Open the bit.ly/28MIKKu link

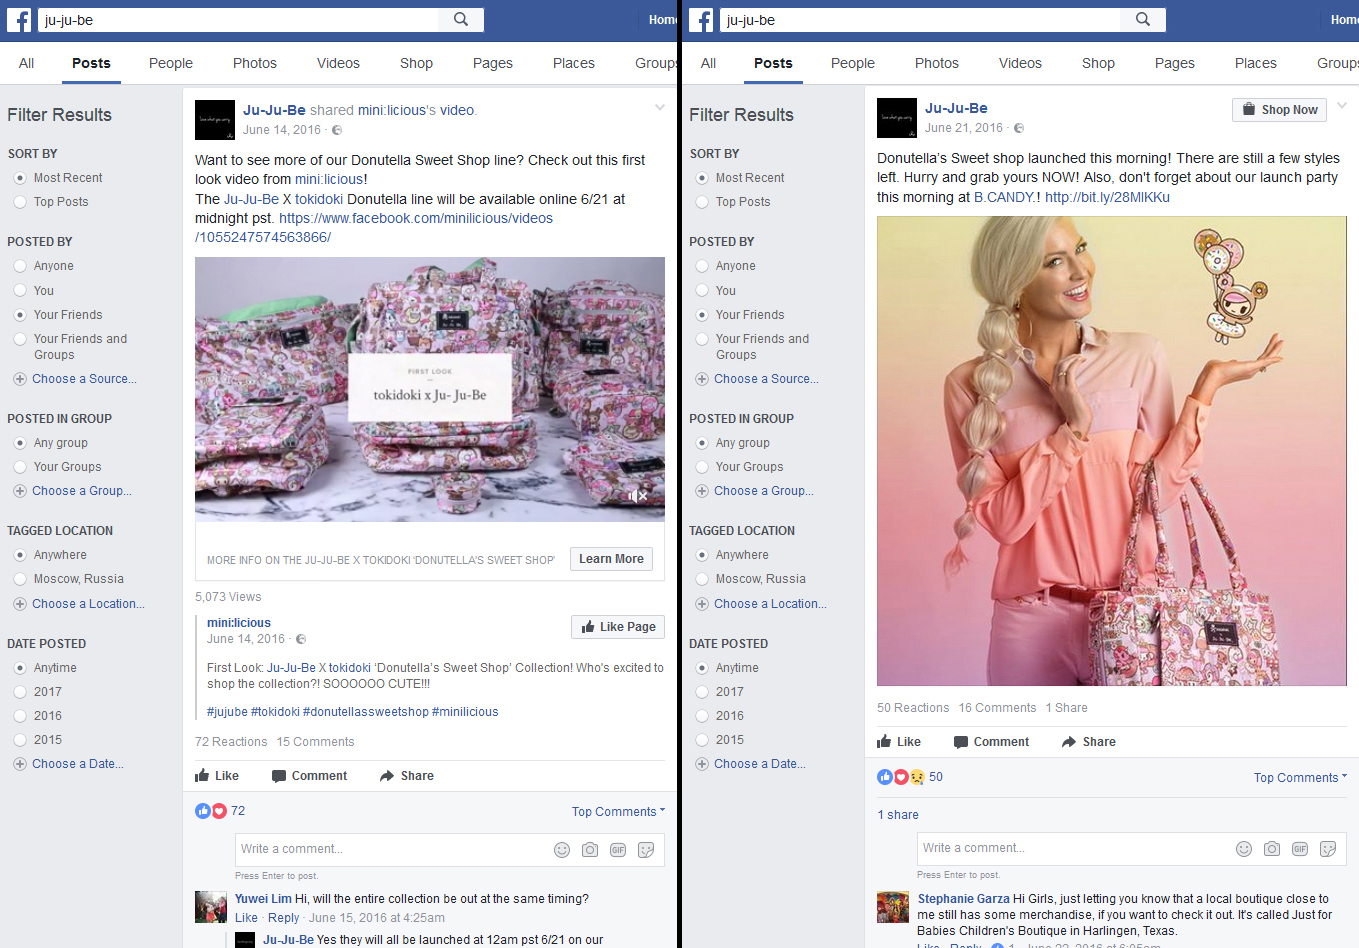[1107, 197]
